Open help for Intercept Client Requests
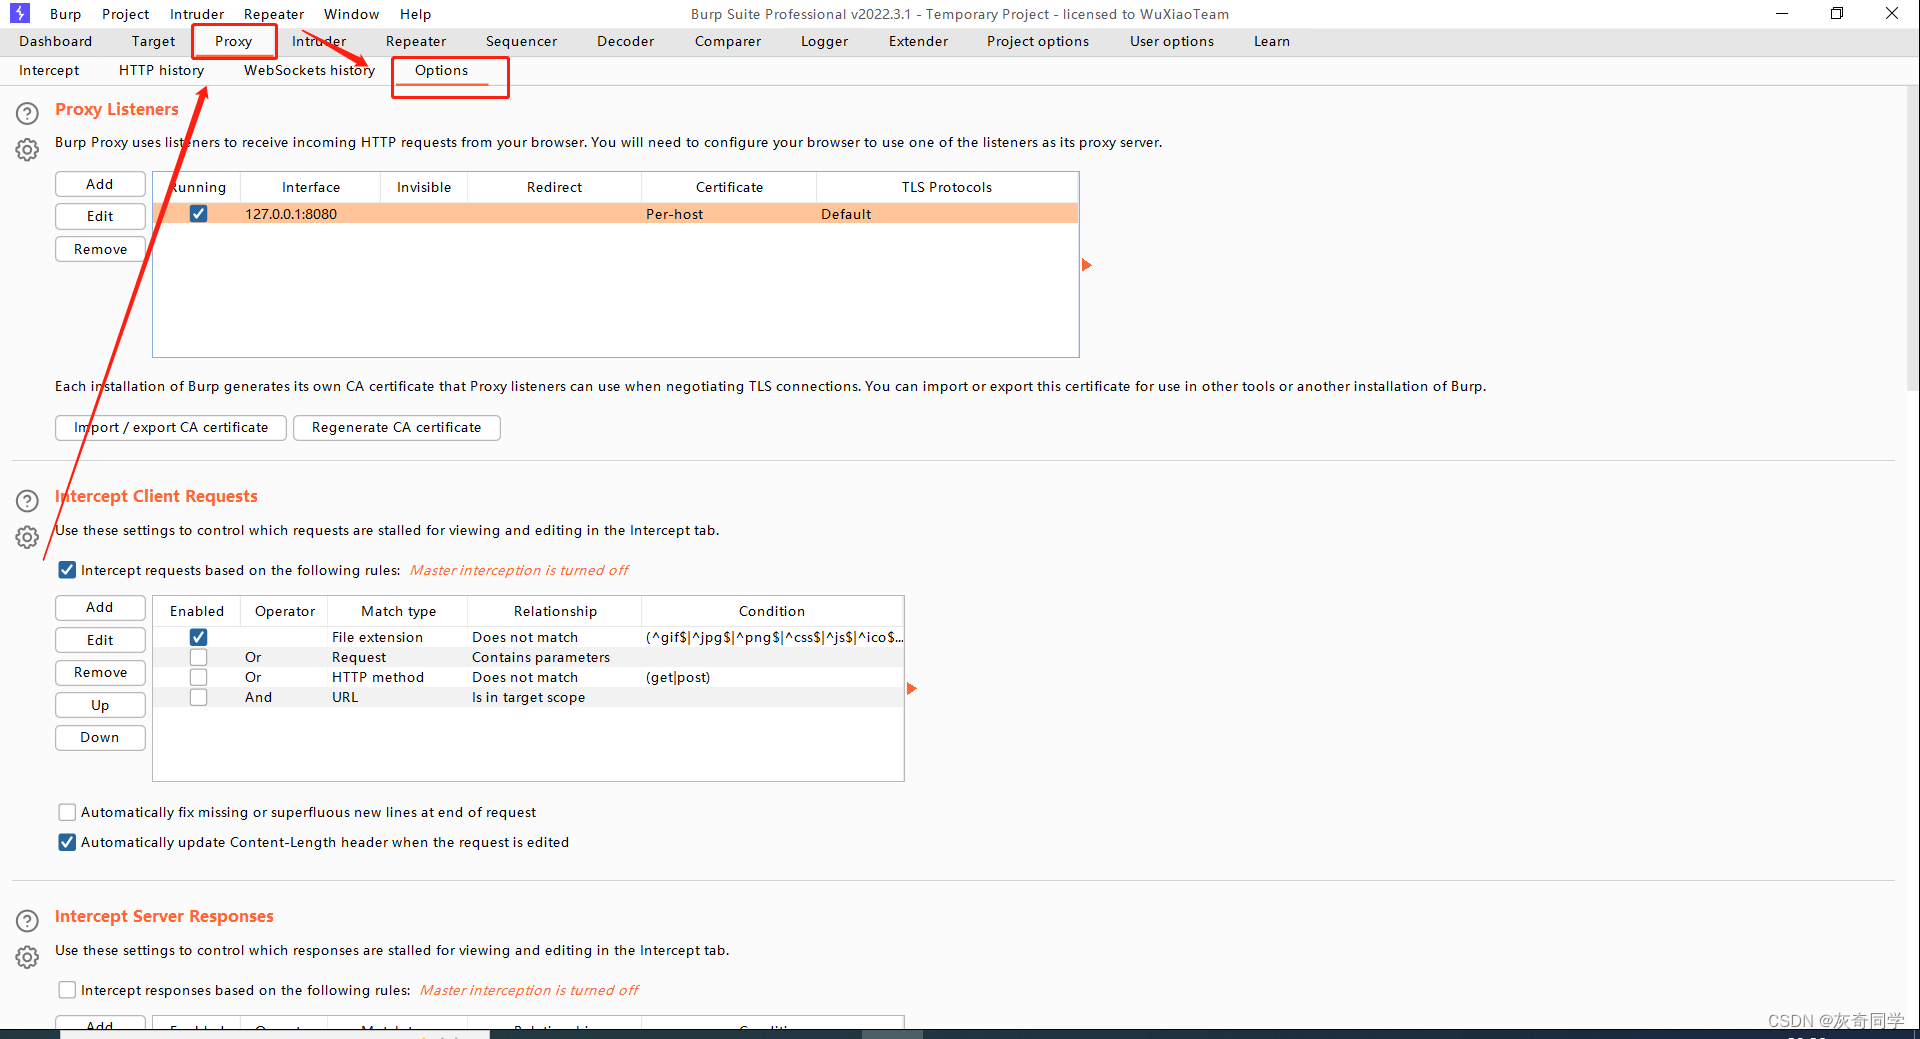 (27, 500)
